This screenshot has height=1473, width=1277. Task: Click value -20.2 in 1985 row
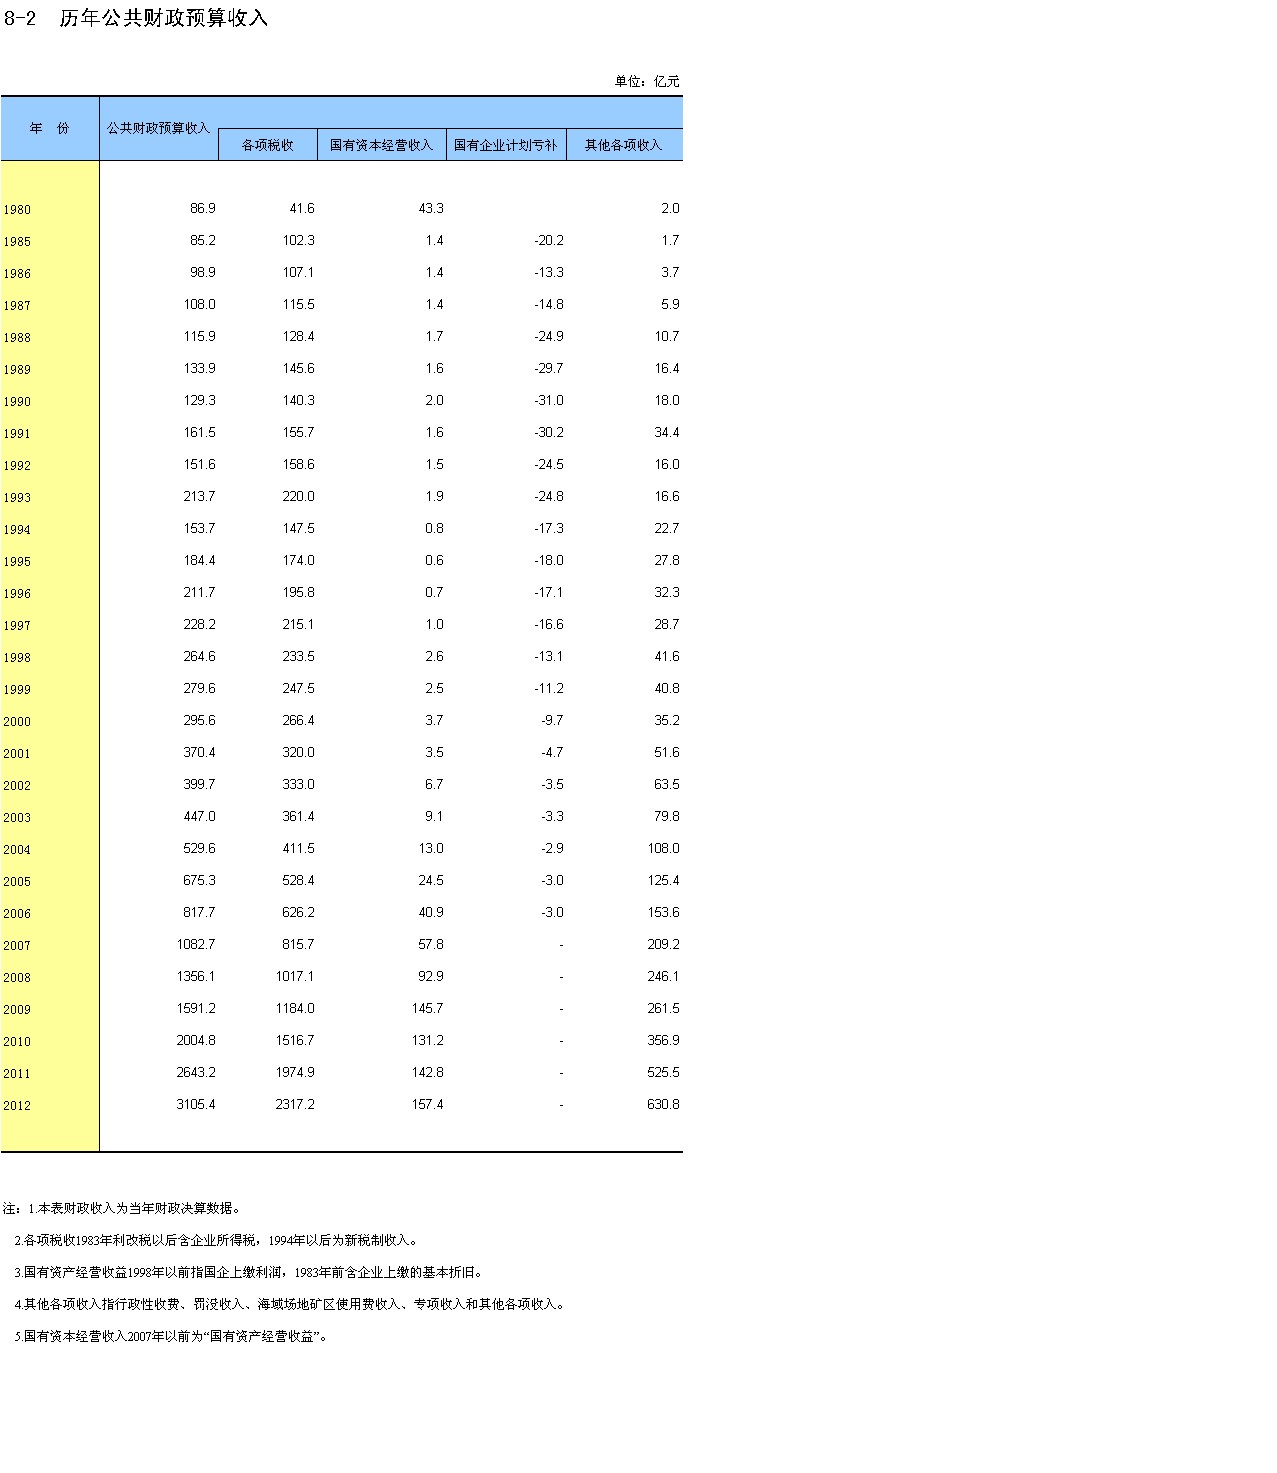(x=549, y=241)
